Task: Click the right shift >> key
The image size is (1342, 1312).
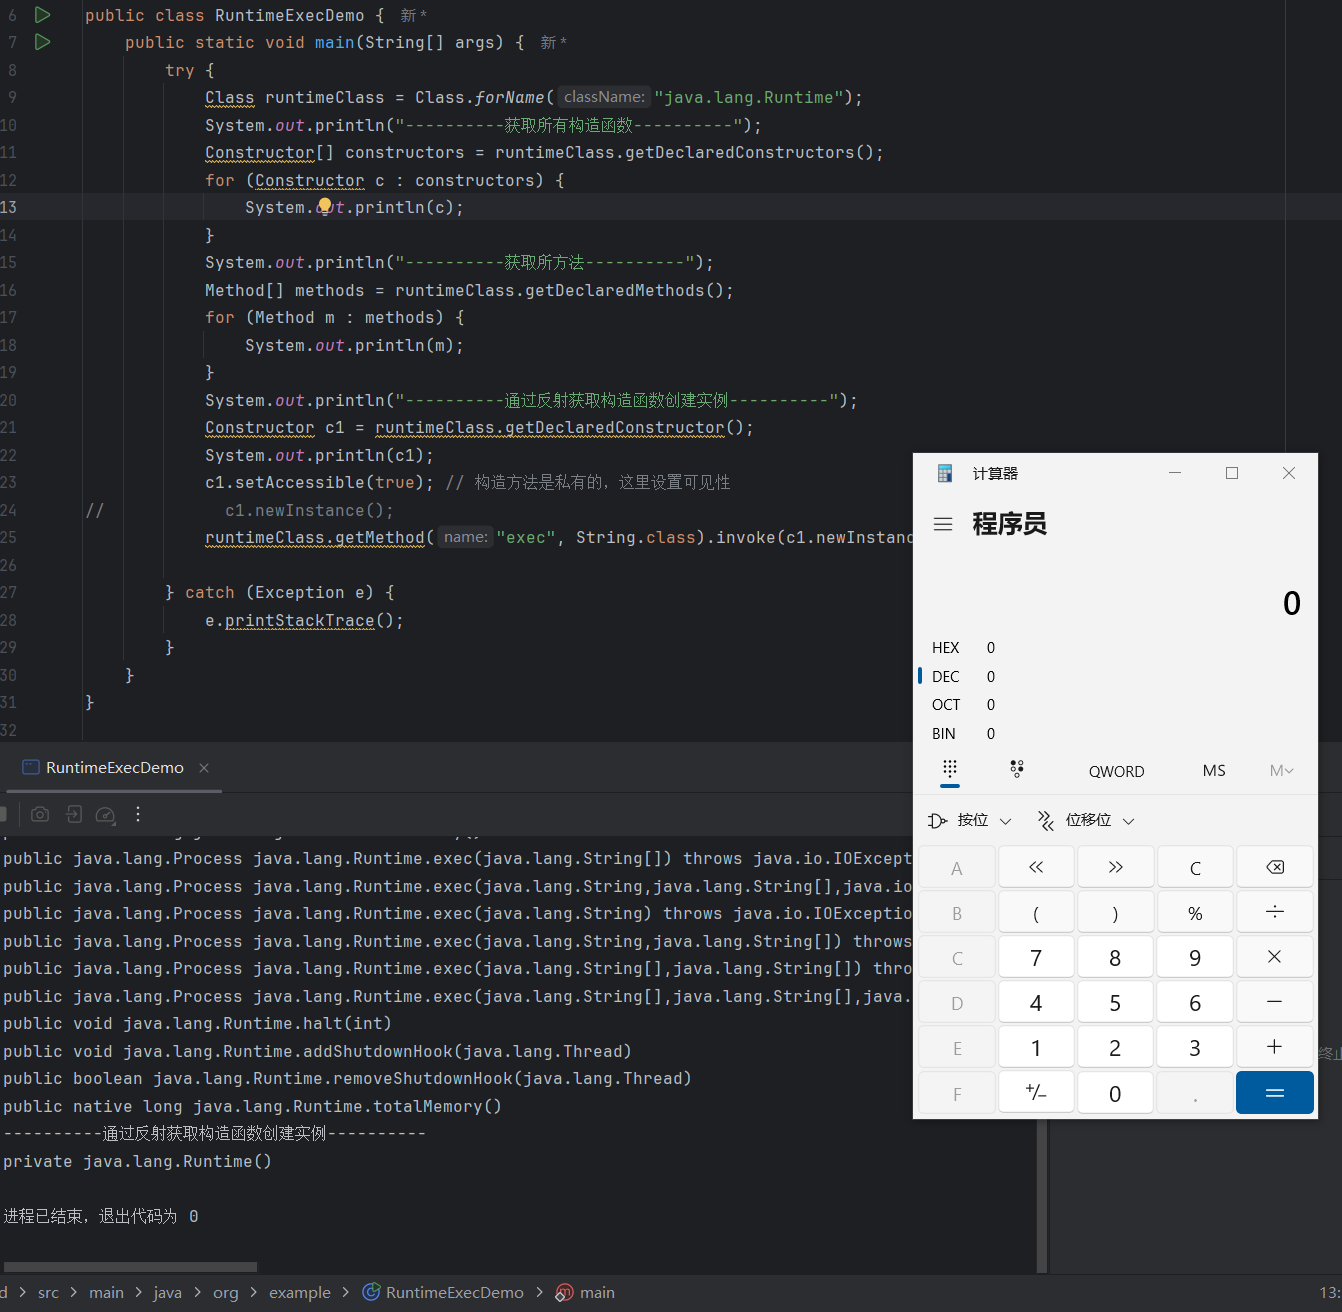Action: click(x=1115, y=867)
